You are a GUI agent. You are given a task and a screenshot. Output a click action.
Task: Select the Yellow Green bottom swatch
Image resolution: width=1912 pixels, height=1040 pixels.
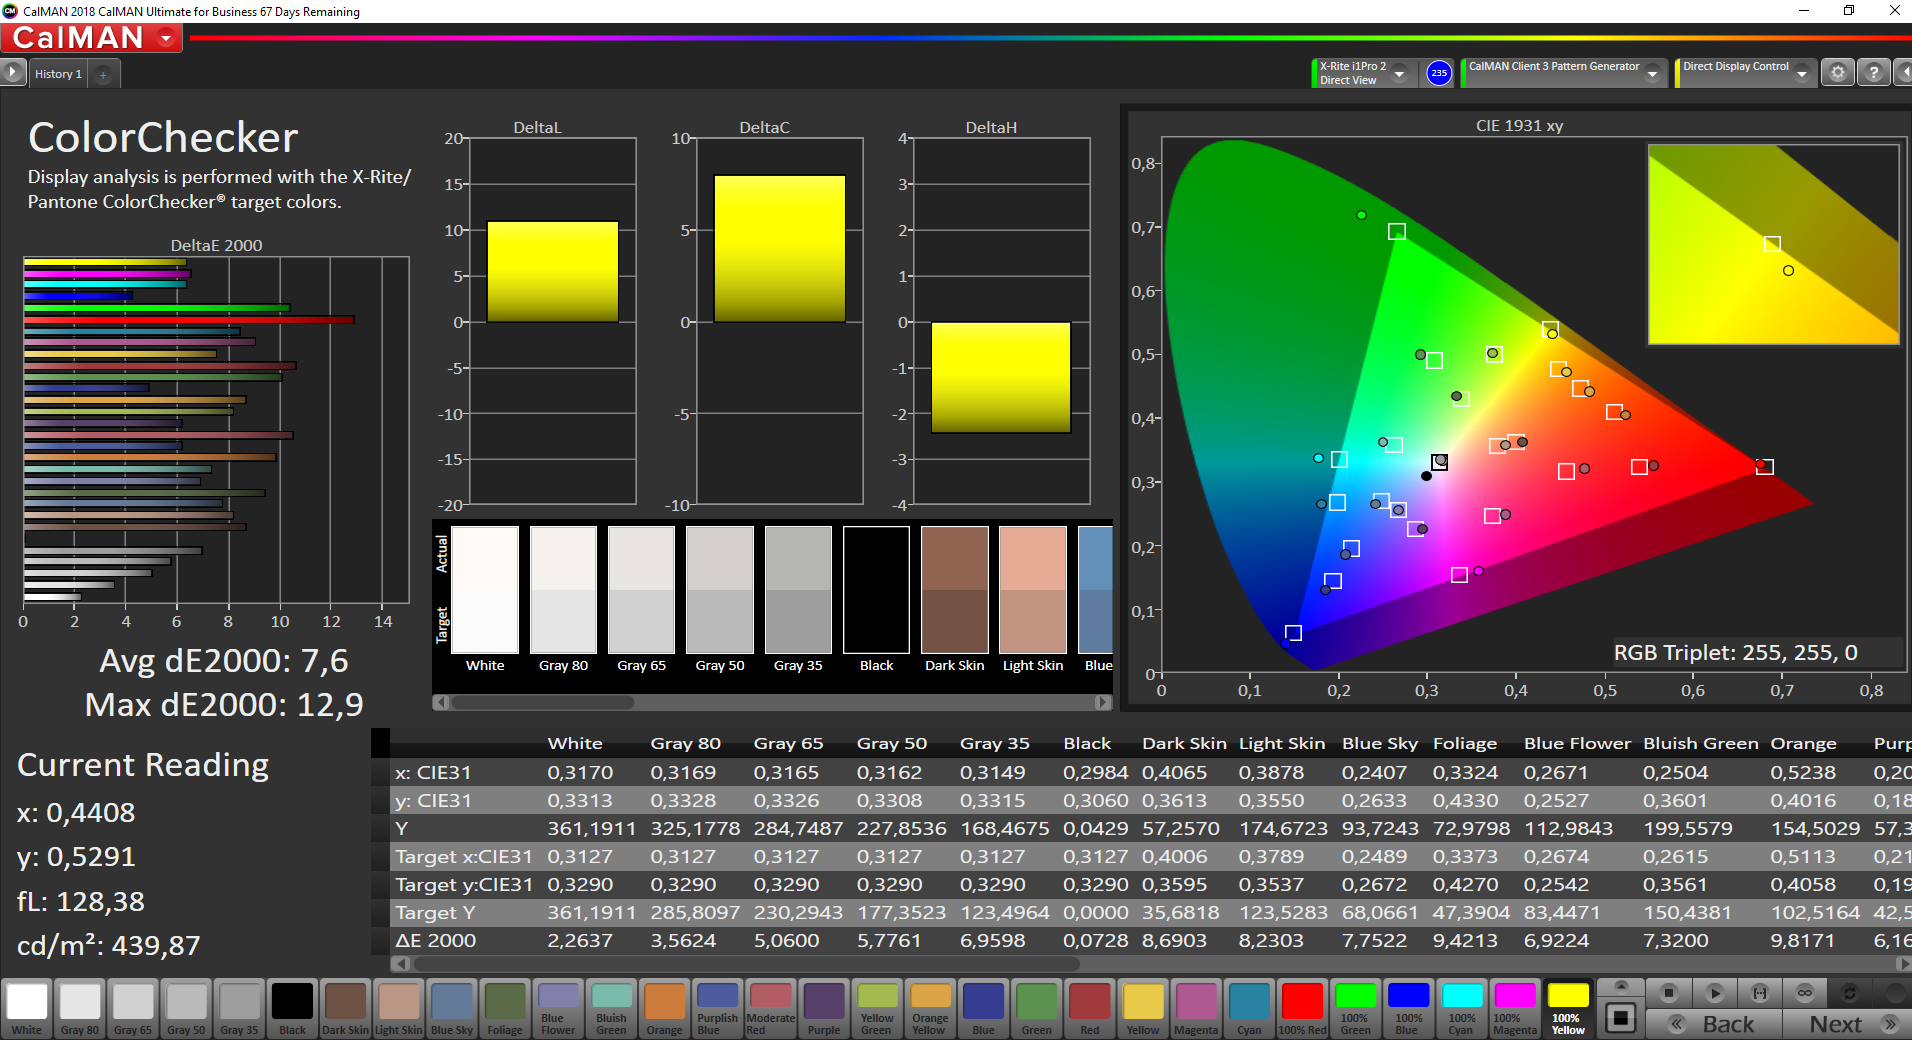pos(877,1008)
